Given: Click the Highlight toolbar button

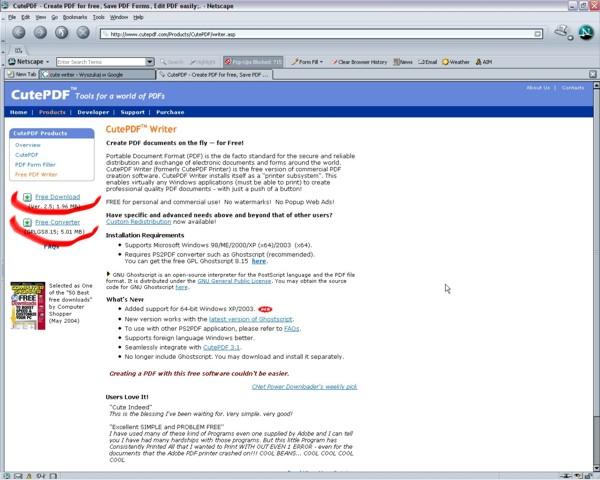Looking at the screenshot, I should pos(203,62).
